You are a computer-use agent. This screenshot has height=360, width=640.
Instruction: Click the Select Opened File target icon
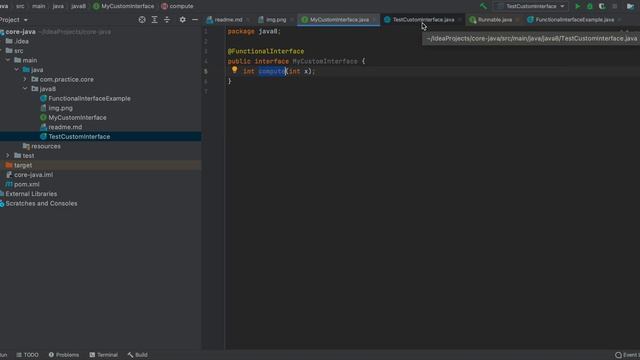[142, 20]
